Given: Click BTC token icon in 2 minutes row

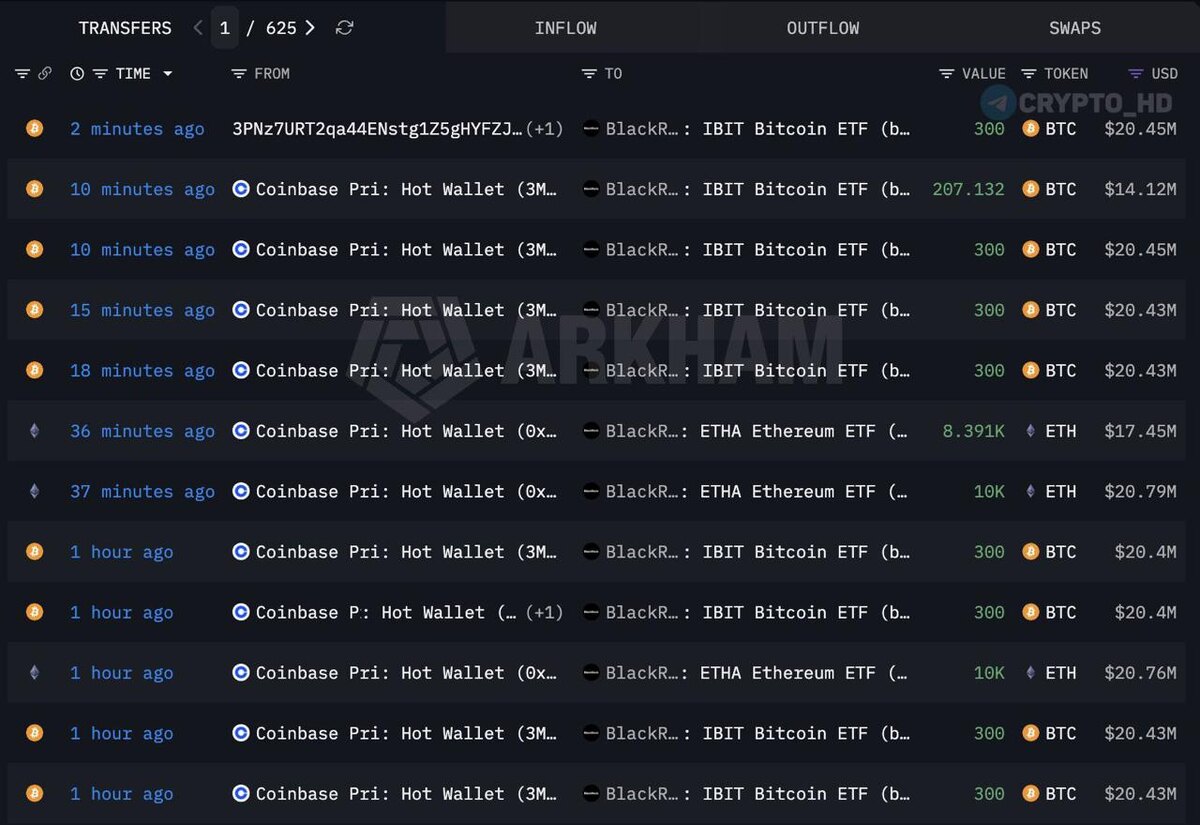Looking at the screenshot, I should (1031, 129).
